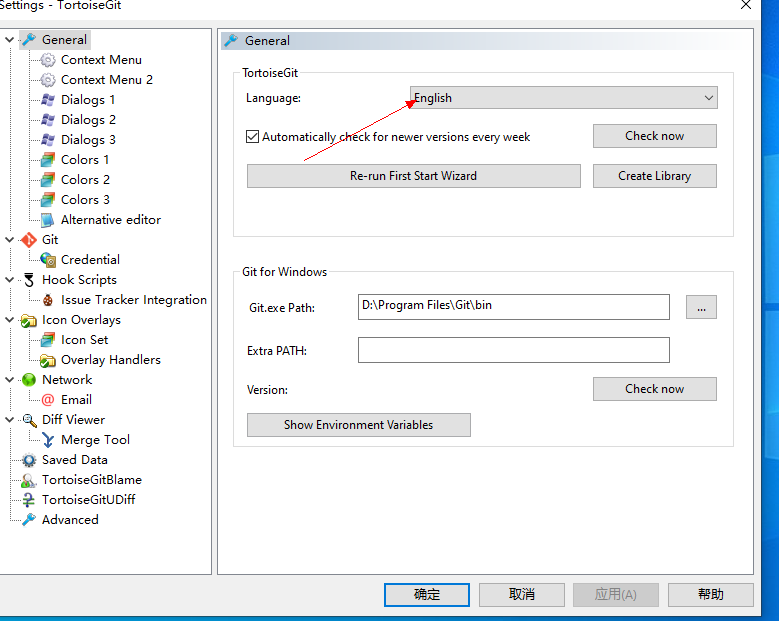Browse for Git.exe path
Image resolution: width=779 pixels, height=621 pixels.
tap(701, 307)
